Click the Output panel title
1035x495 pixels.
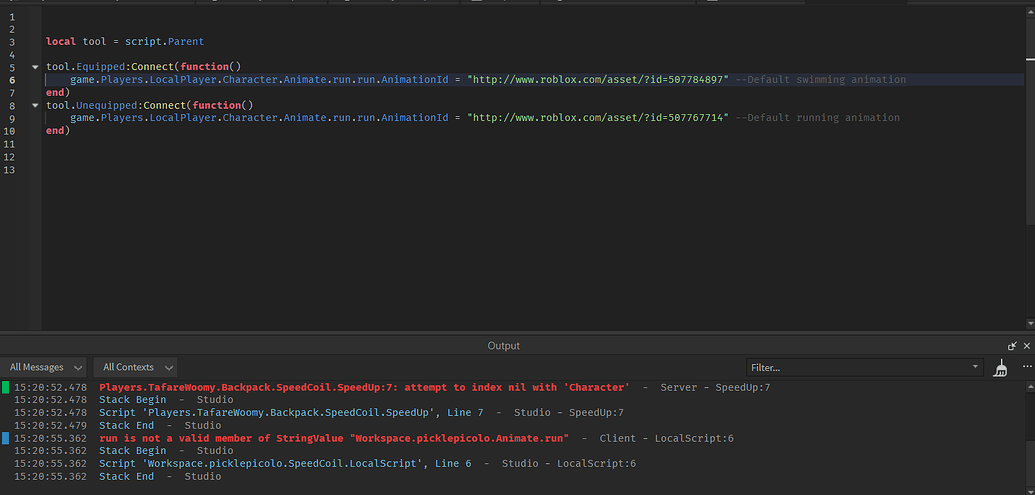click(504, 346)
